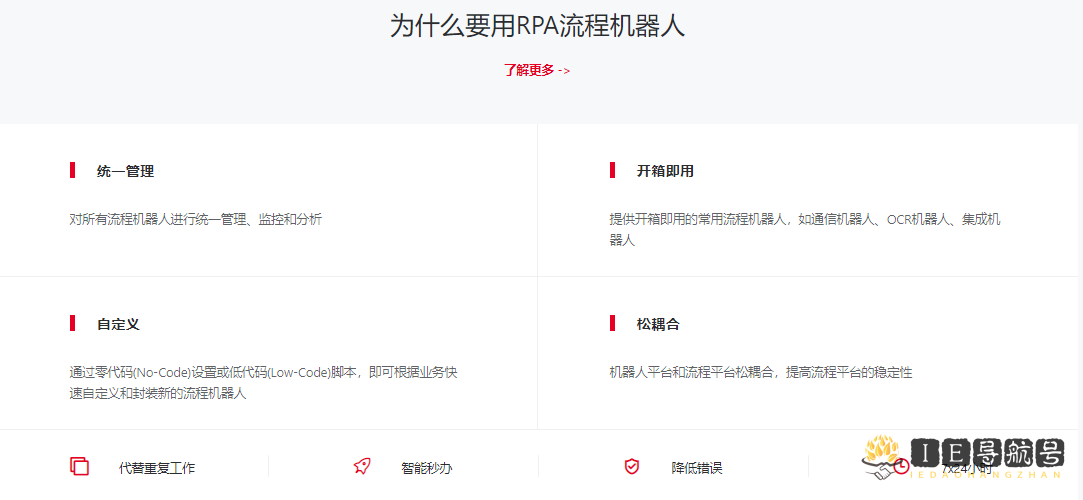Click the 降低错误 label

697,468
